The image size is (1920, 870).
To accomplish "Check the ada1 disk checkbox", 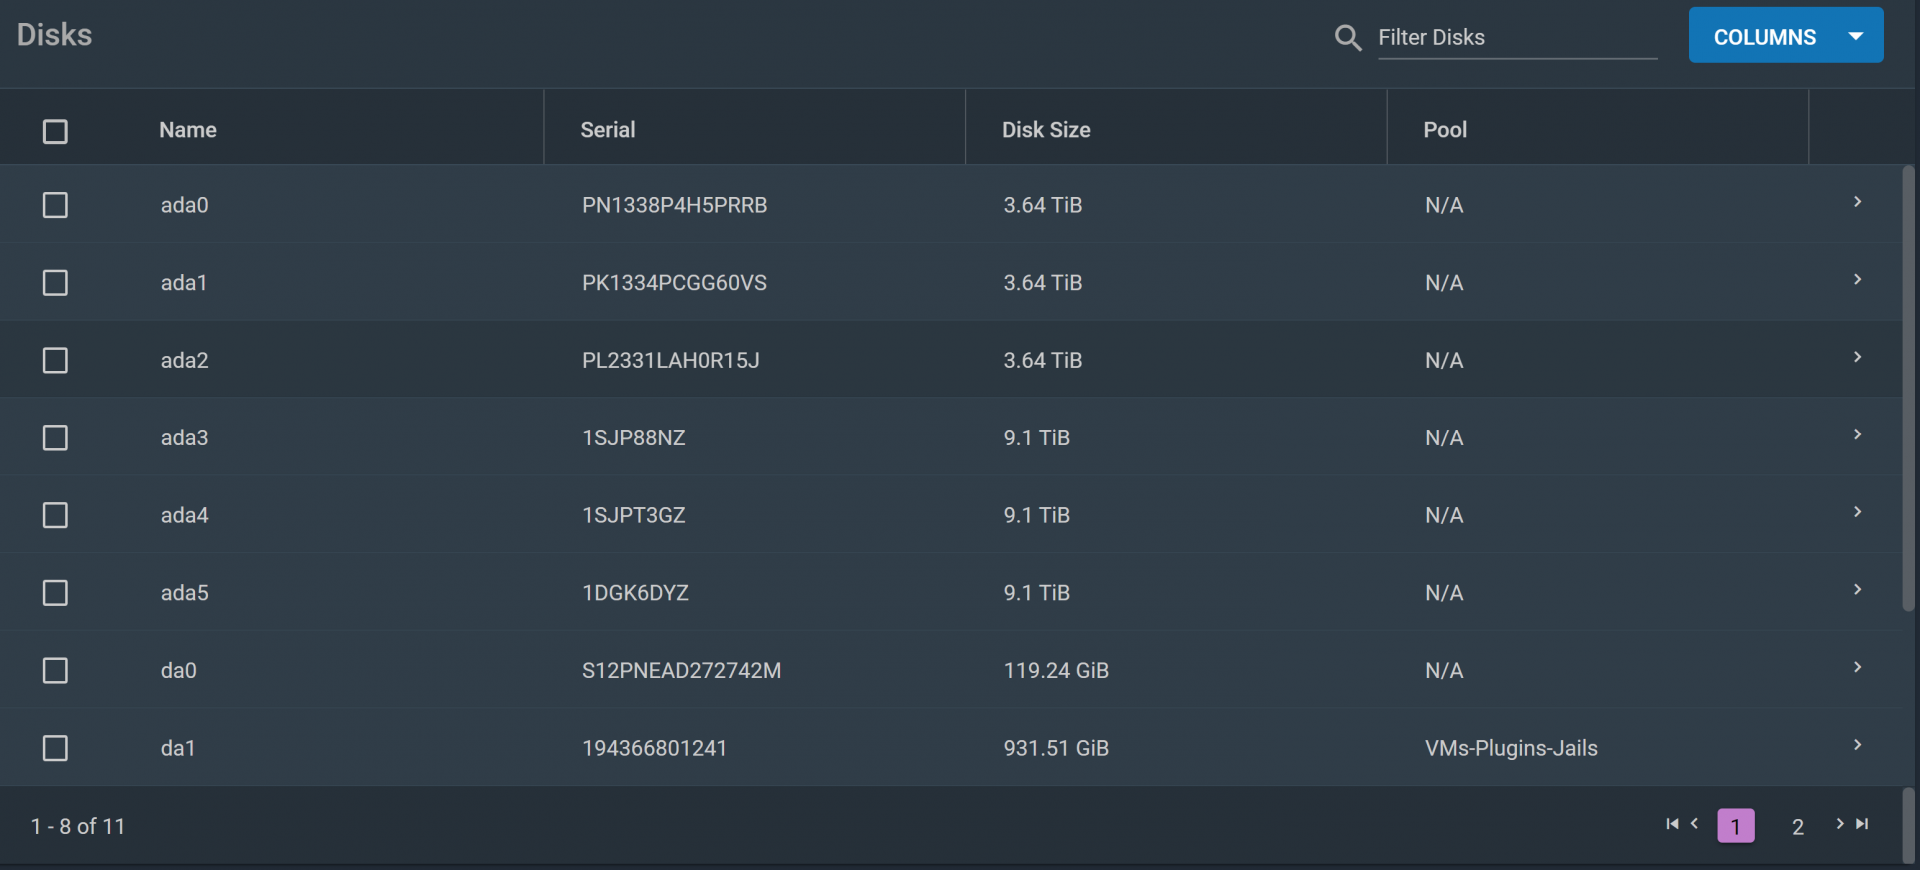I will point(55,283).
